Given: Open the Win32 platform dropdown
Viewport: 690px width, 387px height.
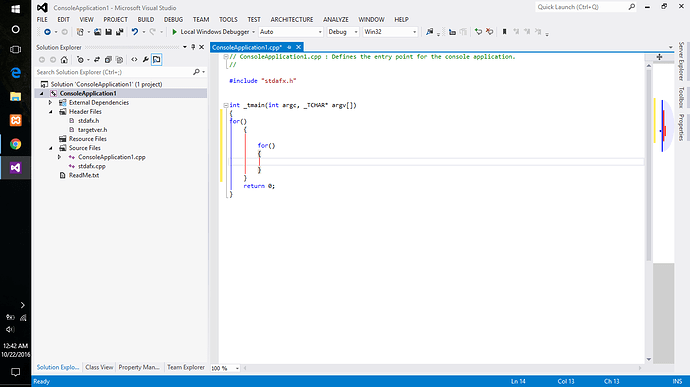Looking at the screenshot, I should click(x=390, y=32).
